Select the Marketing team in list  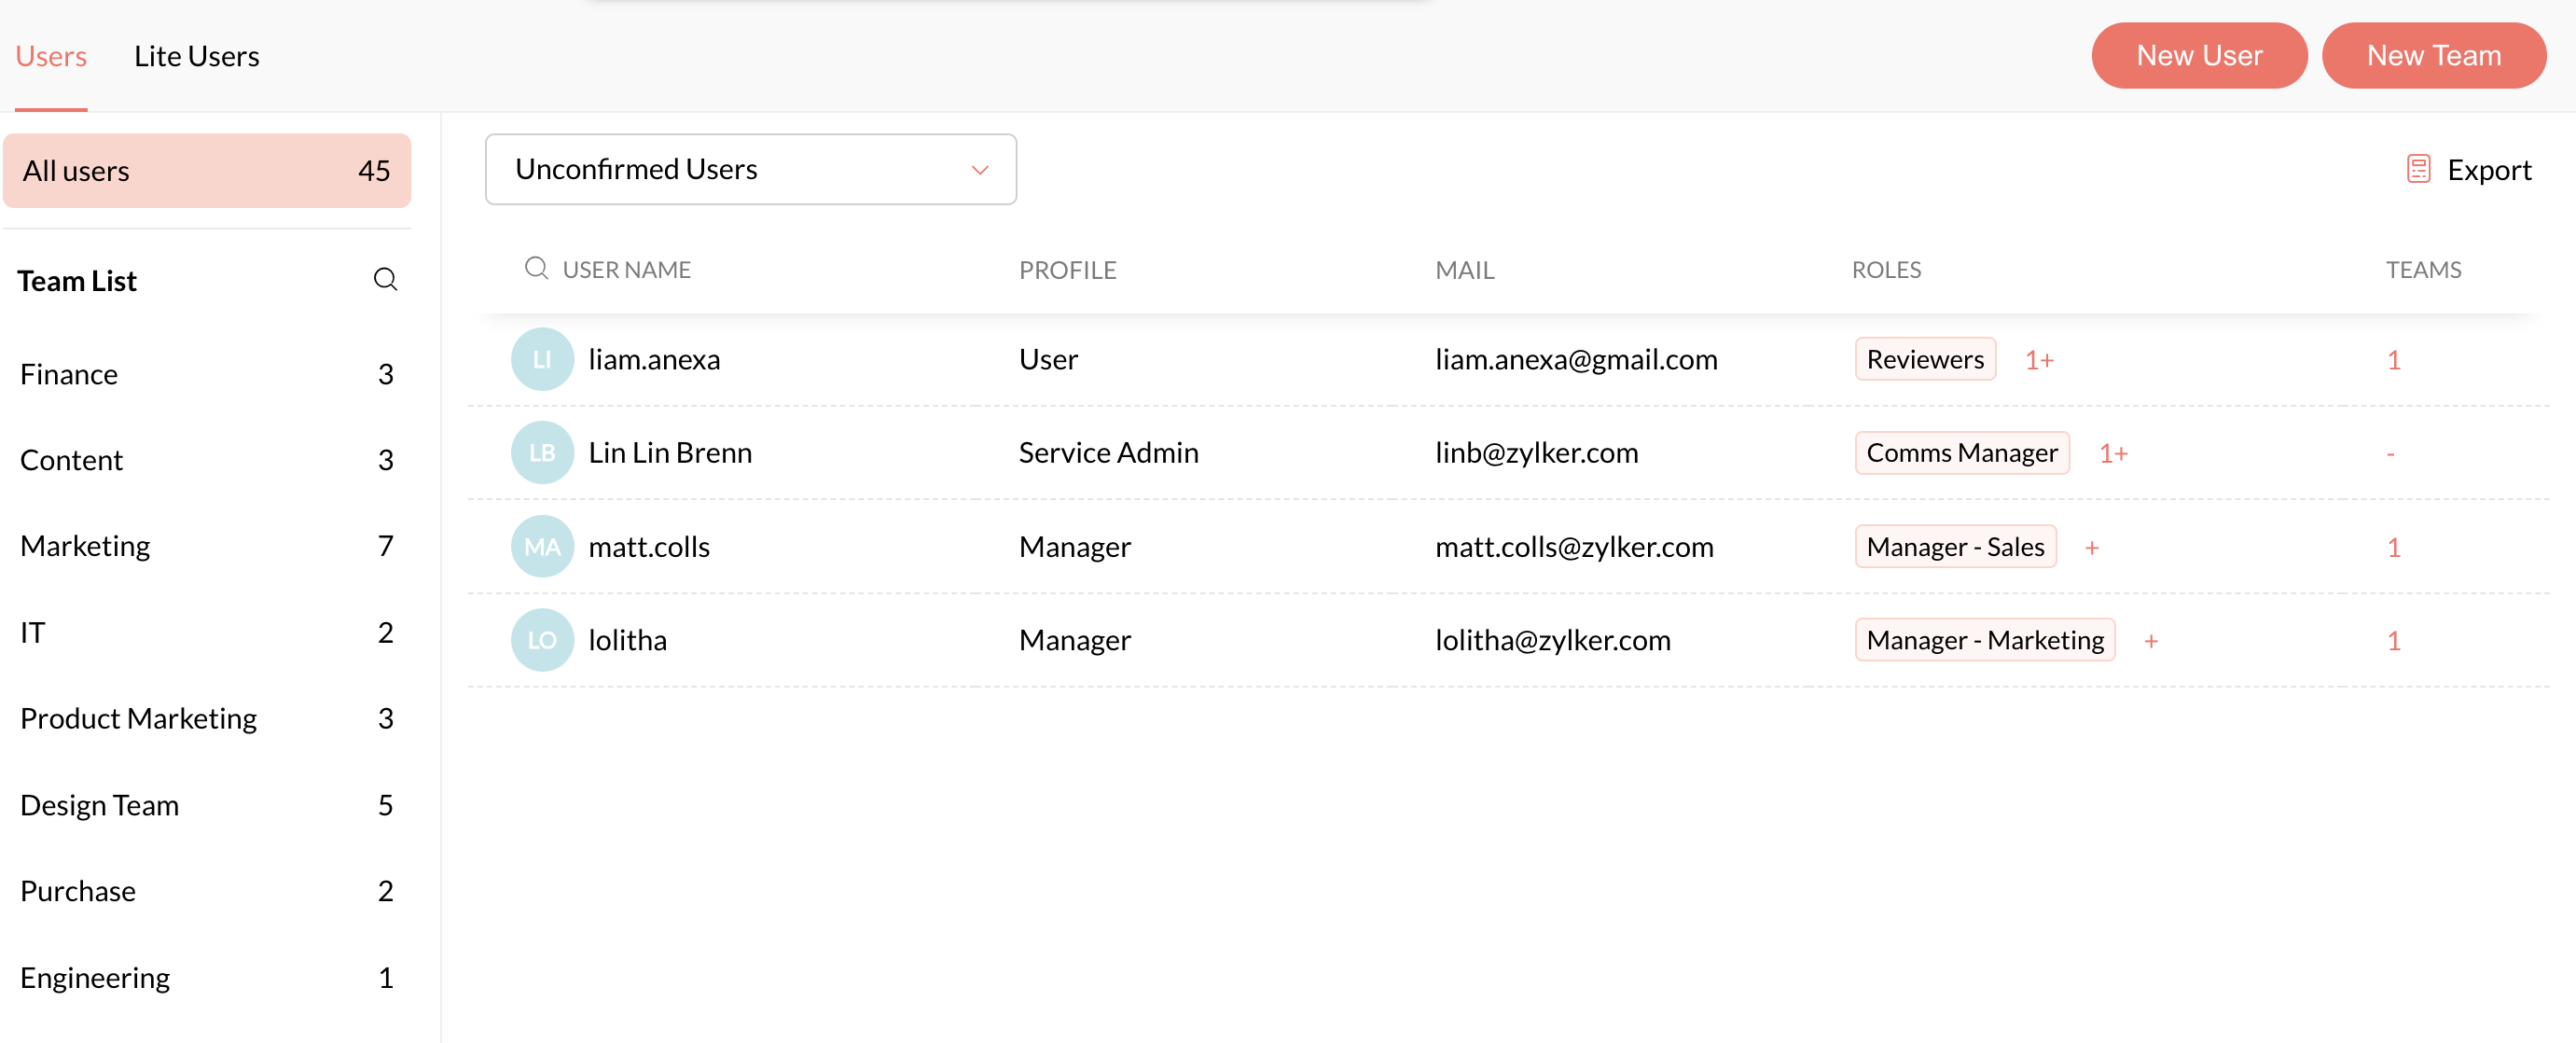[x=85, y=546]
